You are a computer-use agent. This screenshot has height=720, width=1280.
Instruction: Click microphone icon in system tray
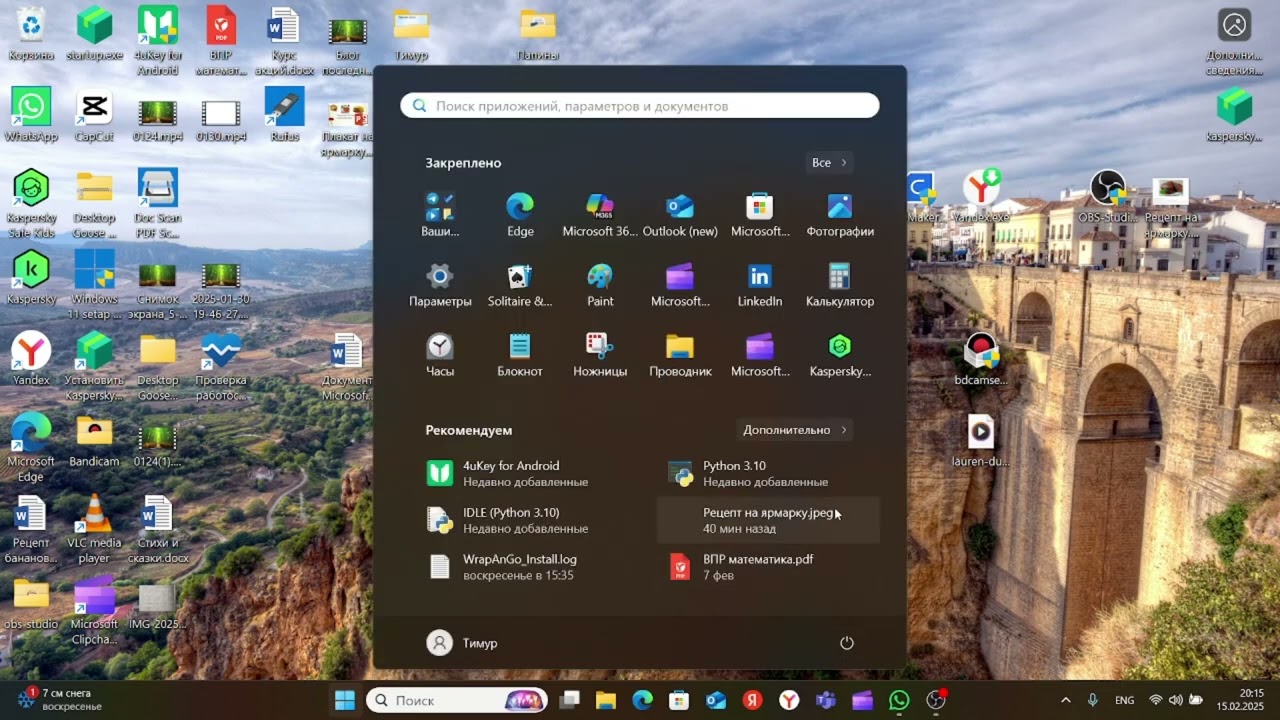(1093, 700)
